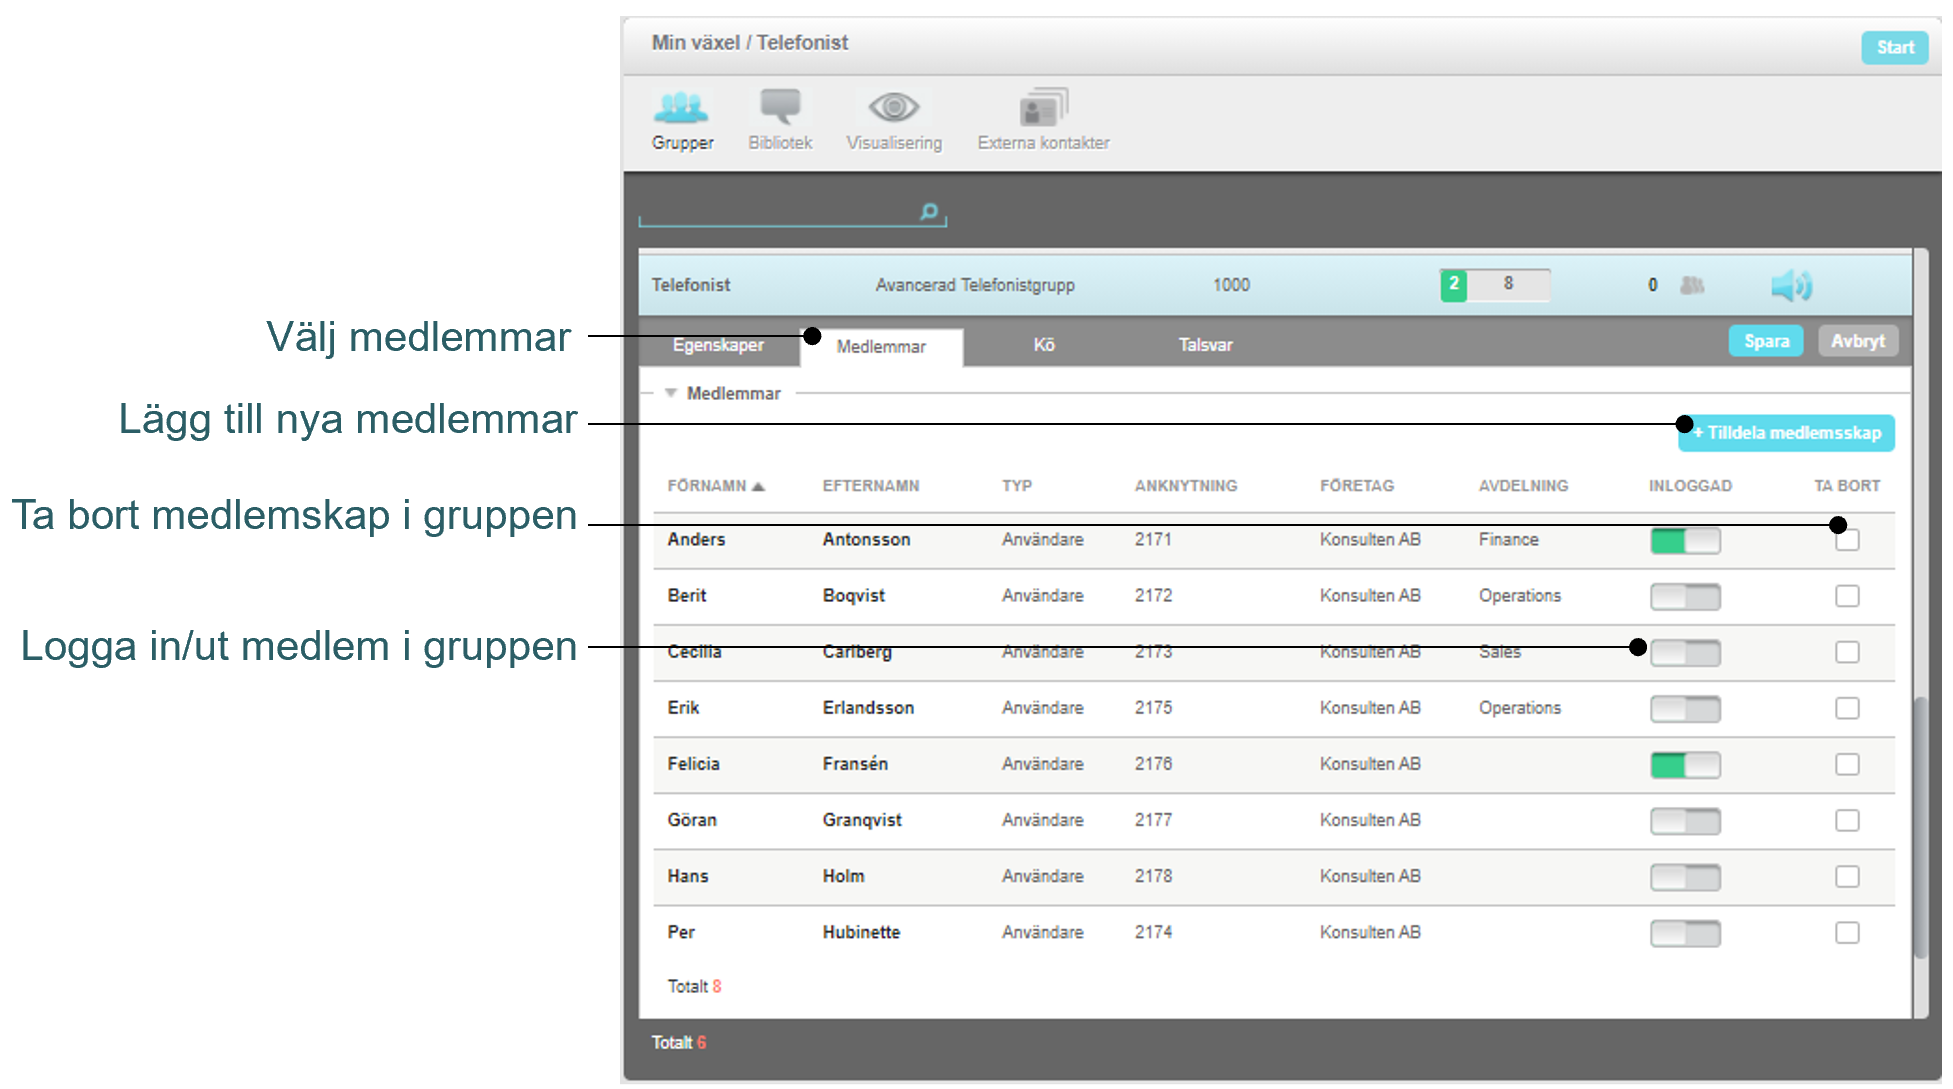
Task: Check Ta bort box for Göran Granqvist
Action: (1847, 820)
